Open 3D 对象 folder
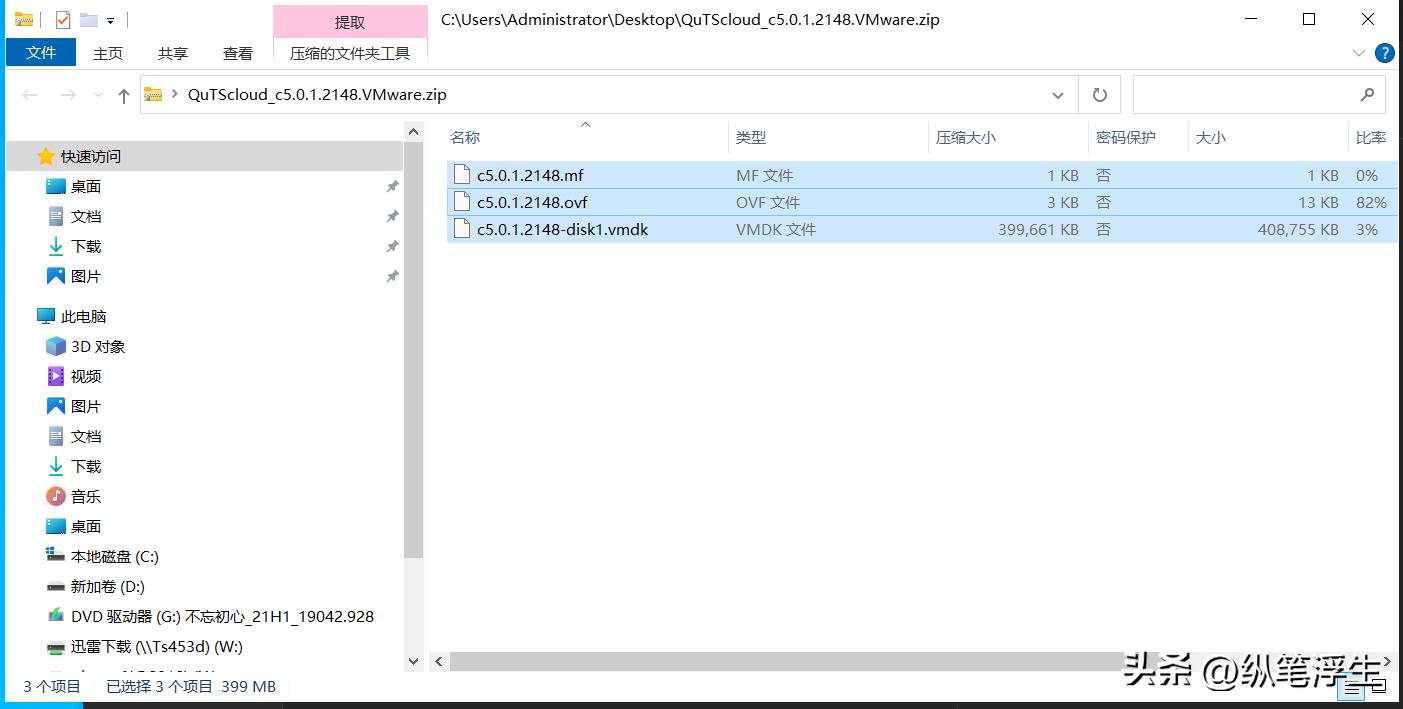Image resolution: width=1403 pixels, height=709 pixels. click(98, 346)
